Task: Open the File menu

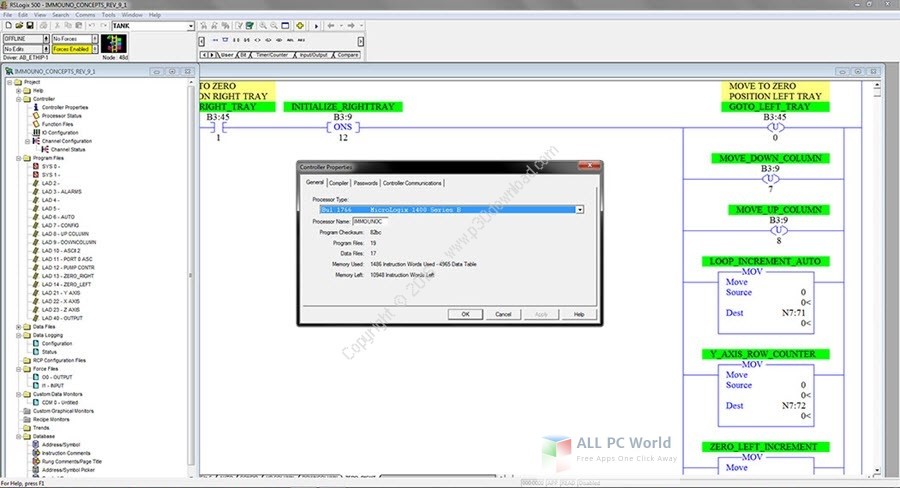Action: (7, 15)
